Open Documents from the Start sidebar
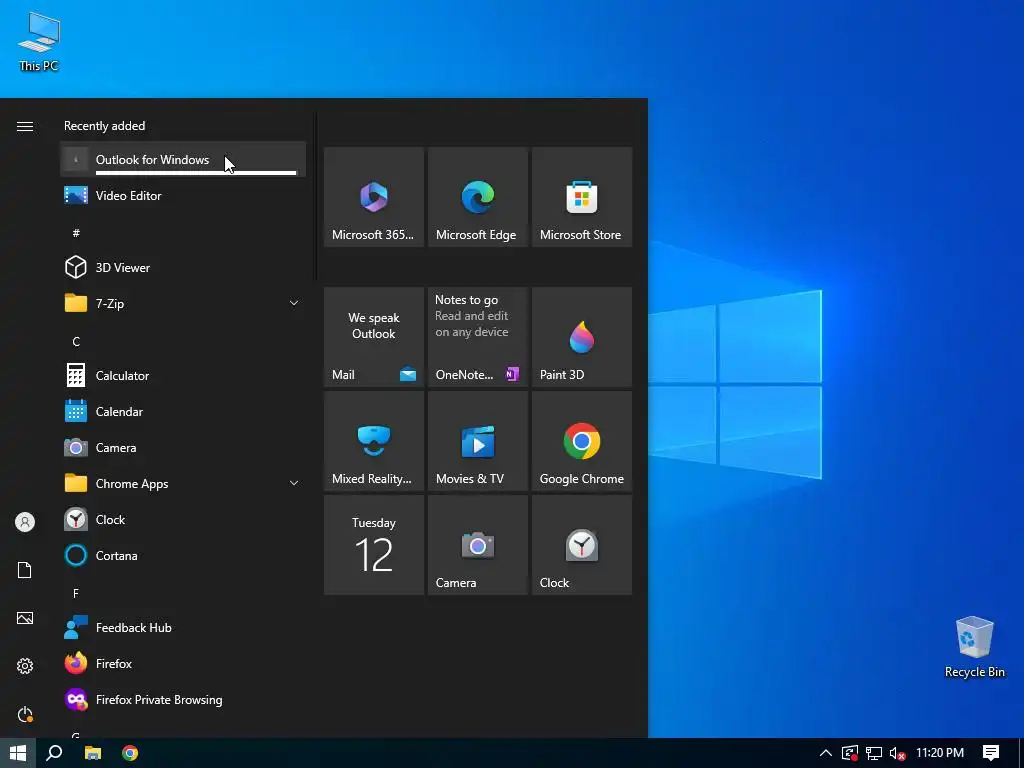This screenshot has height=768, width=1024. pos(25,570)
